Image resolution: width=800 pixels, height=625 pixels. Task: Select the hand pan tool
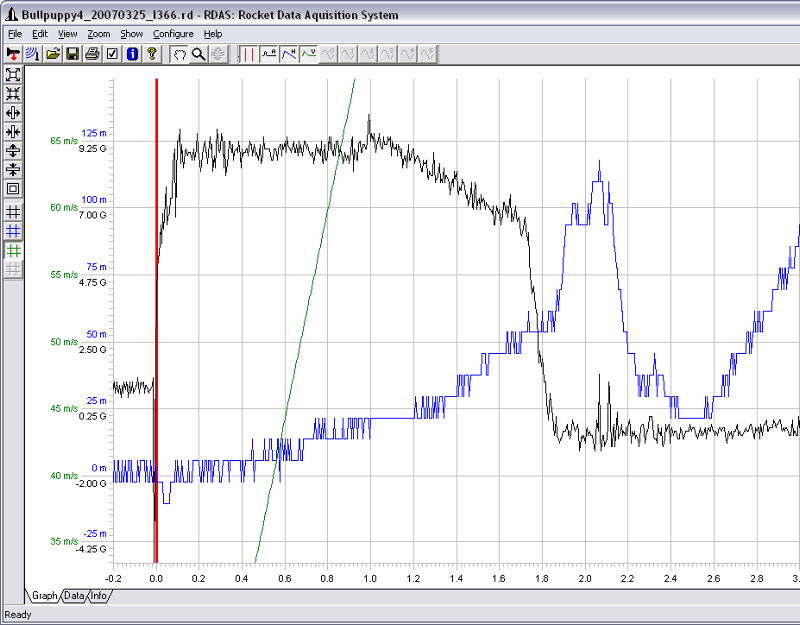180,53
